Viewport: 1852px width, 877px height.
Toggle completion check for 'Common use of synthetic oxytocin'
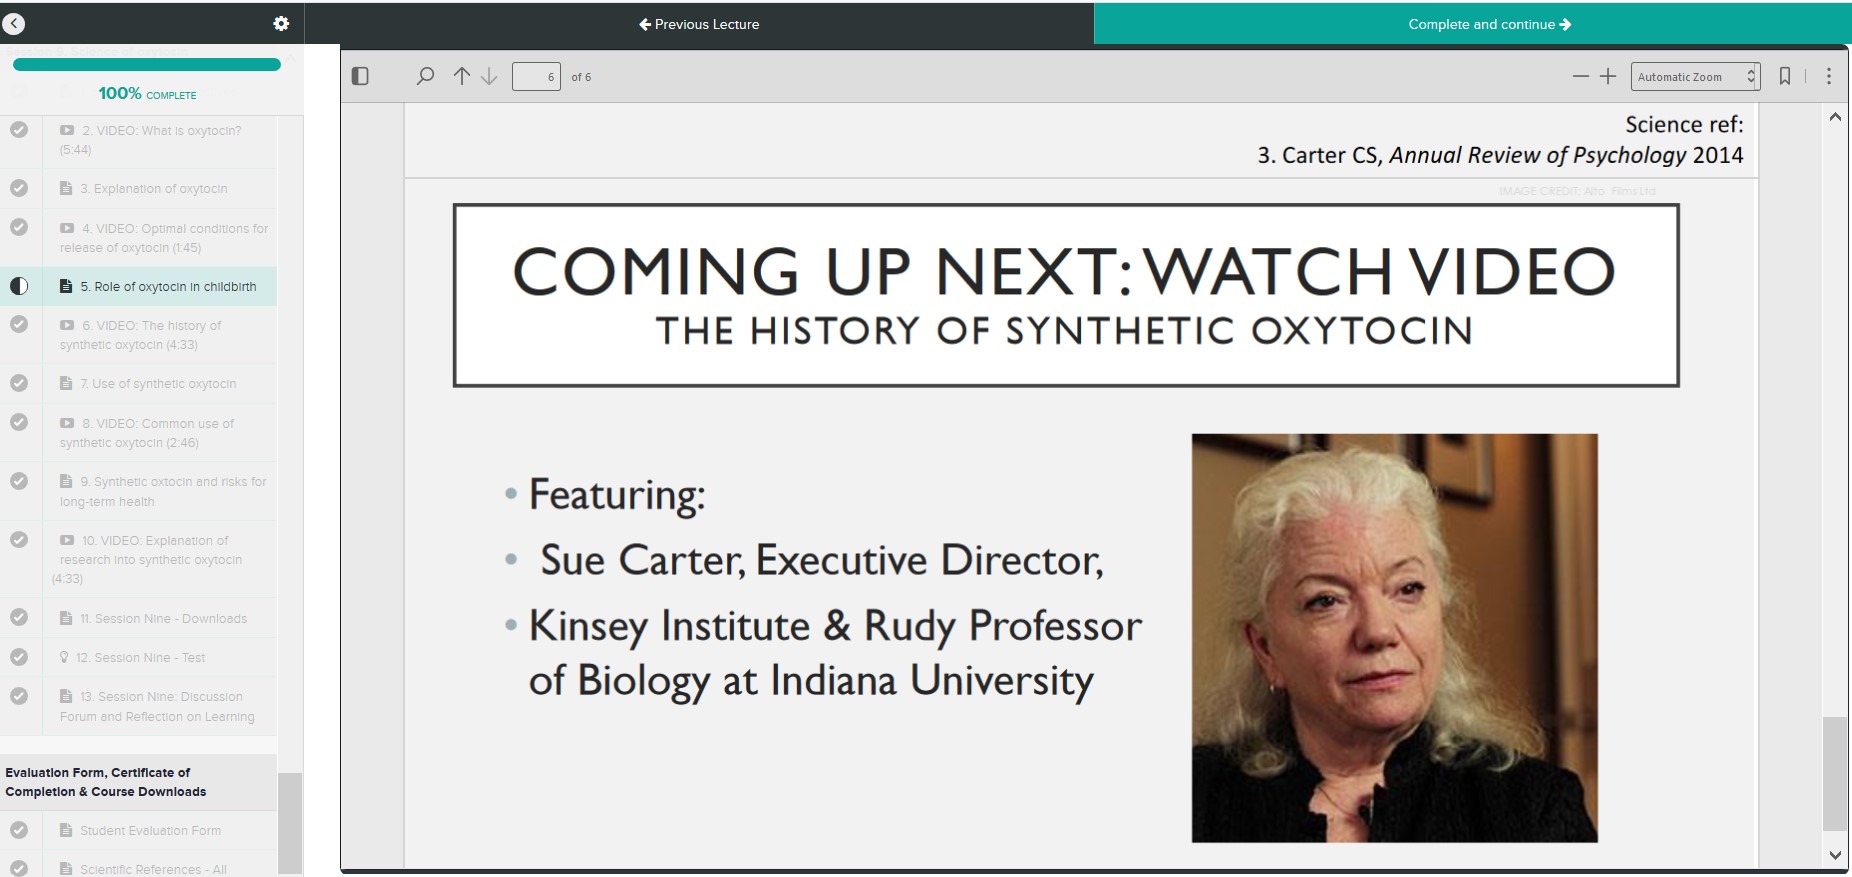[x=19, y=423]
